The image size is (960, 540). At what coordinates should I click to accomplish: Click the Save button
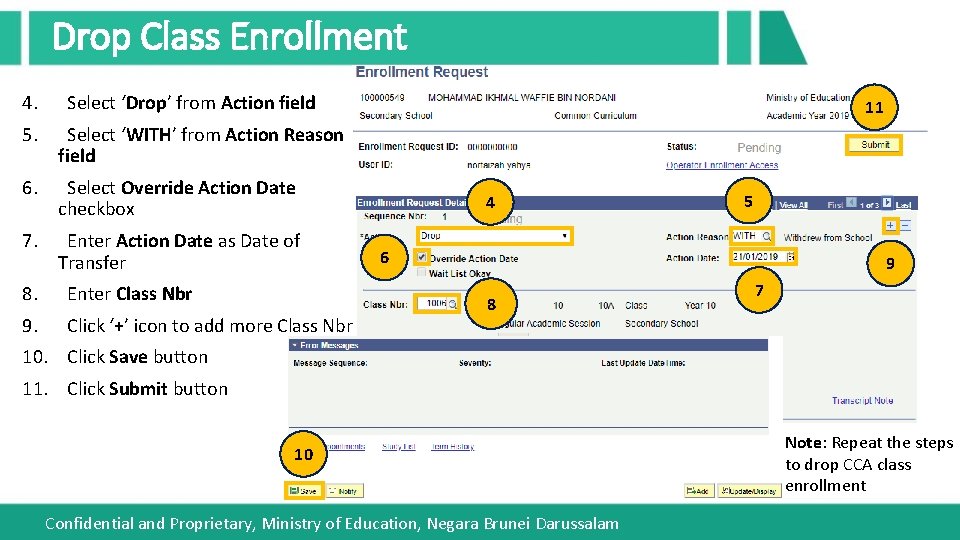pyautogui.click(x=303, y=491)
